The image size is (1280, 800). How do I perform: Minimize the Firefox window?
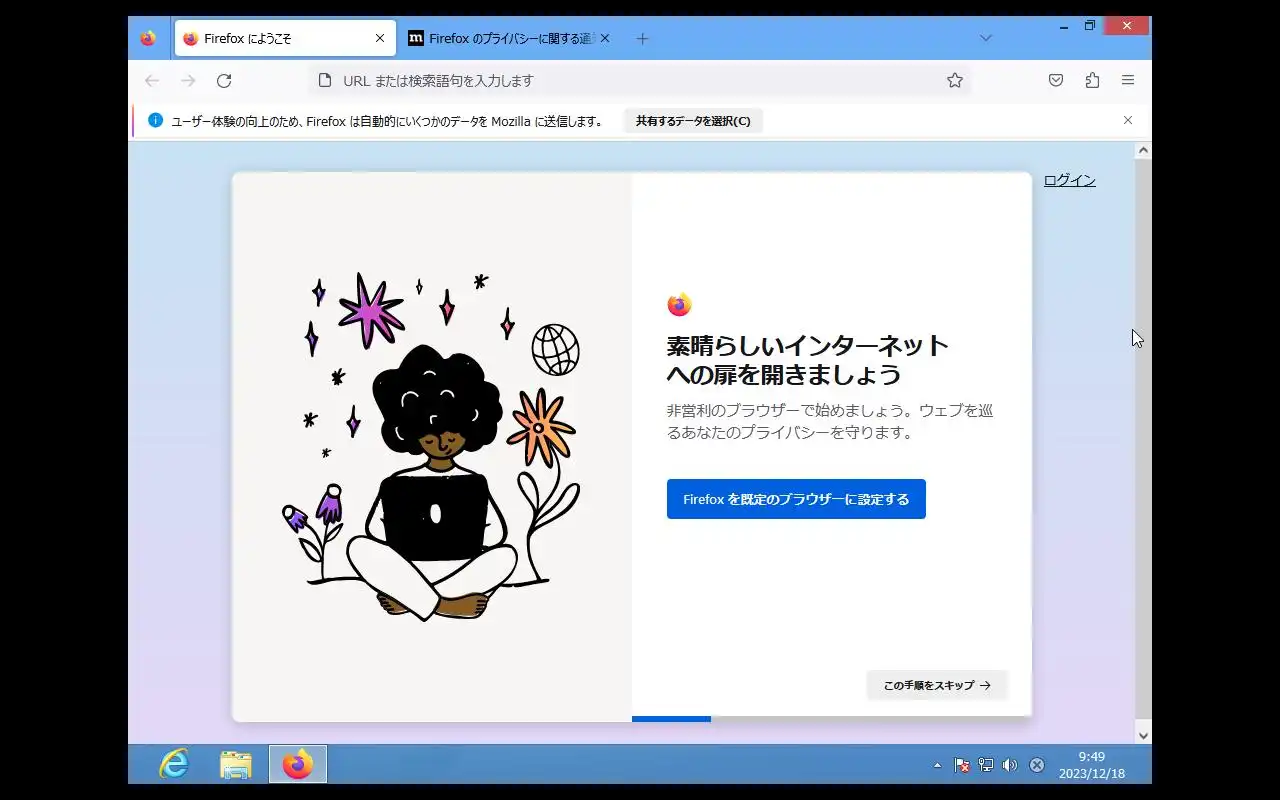pos(1063,26)
